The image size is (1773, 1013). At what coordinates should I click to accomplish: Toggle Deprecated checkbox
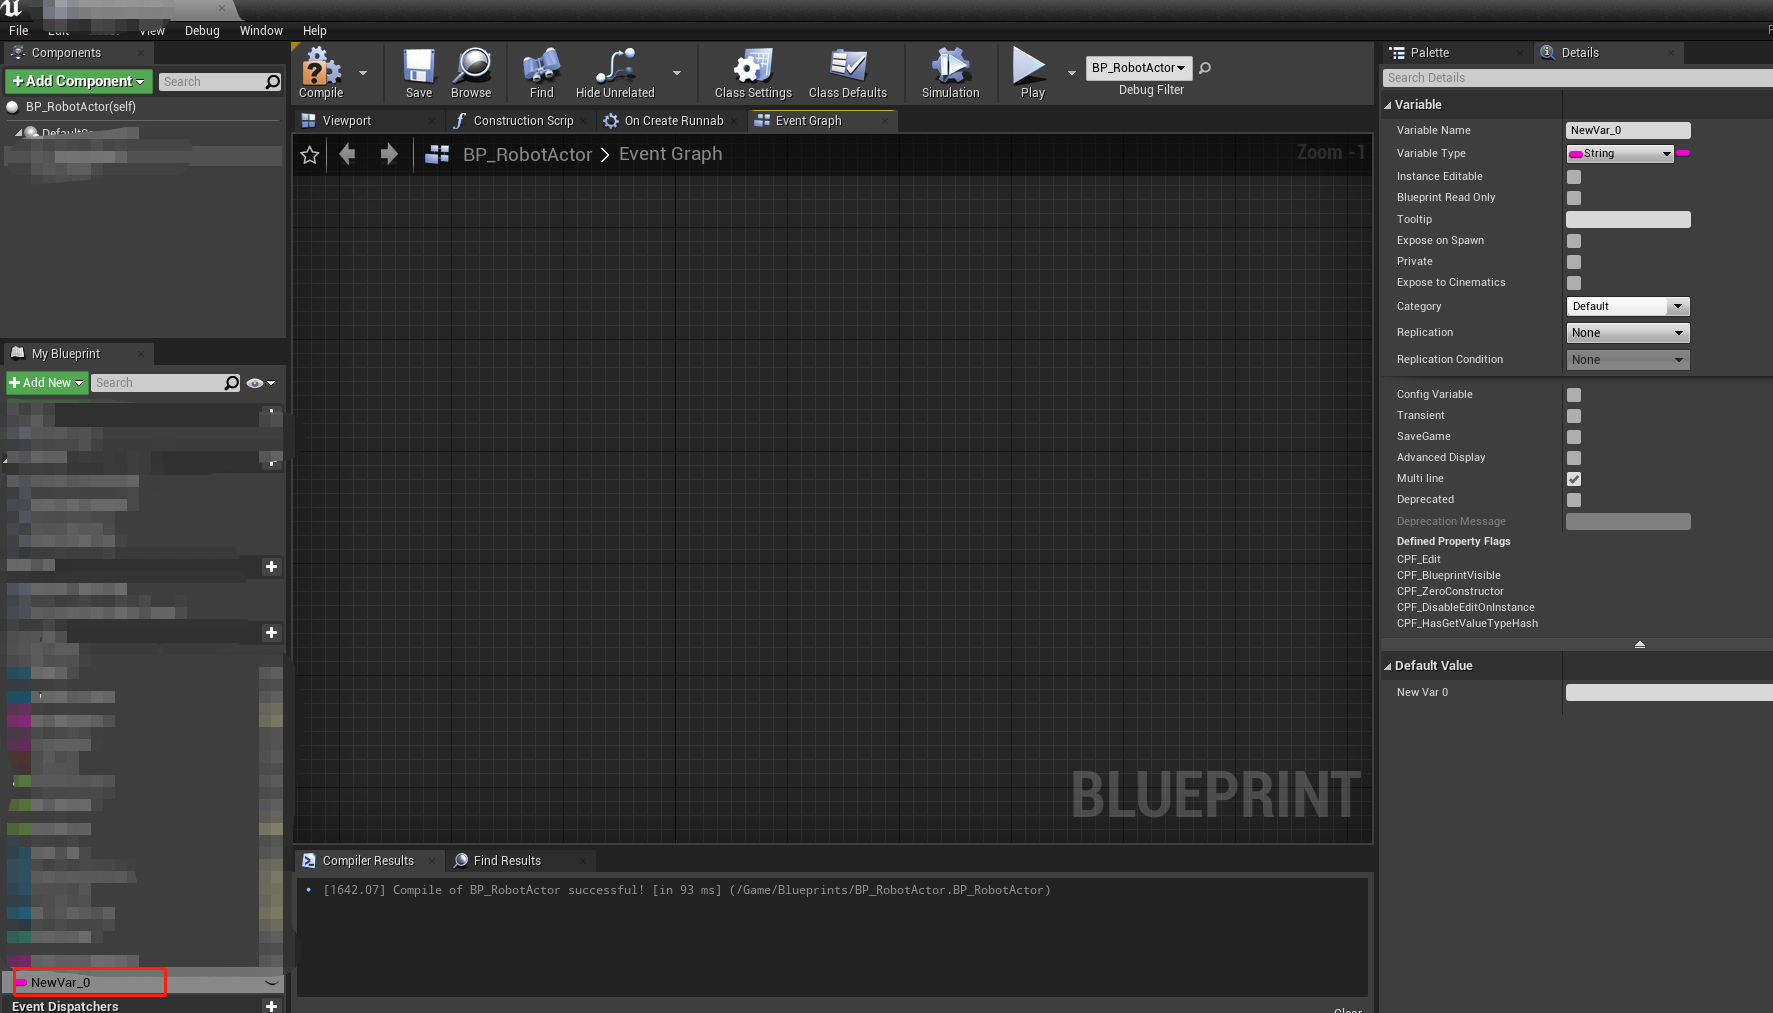[x=1574, y=500]
